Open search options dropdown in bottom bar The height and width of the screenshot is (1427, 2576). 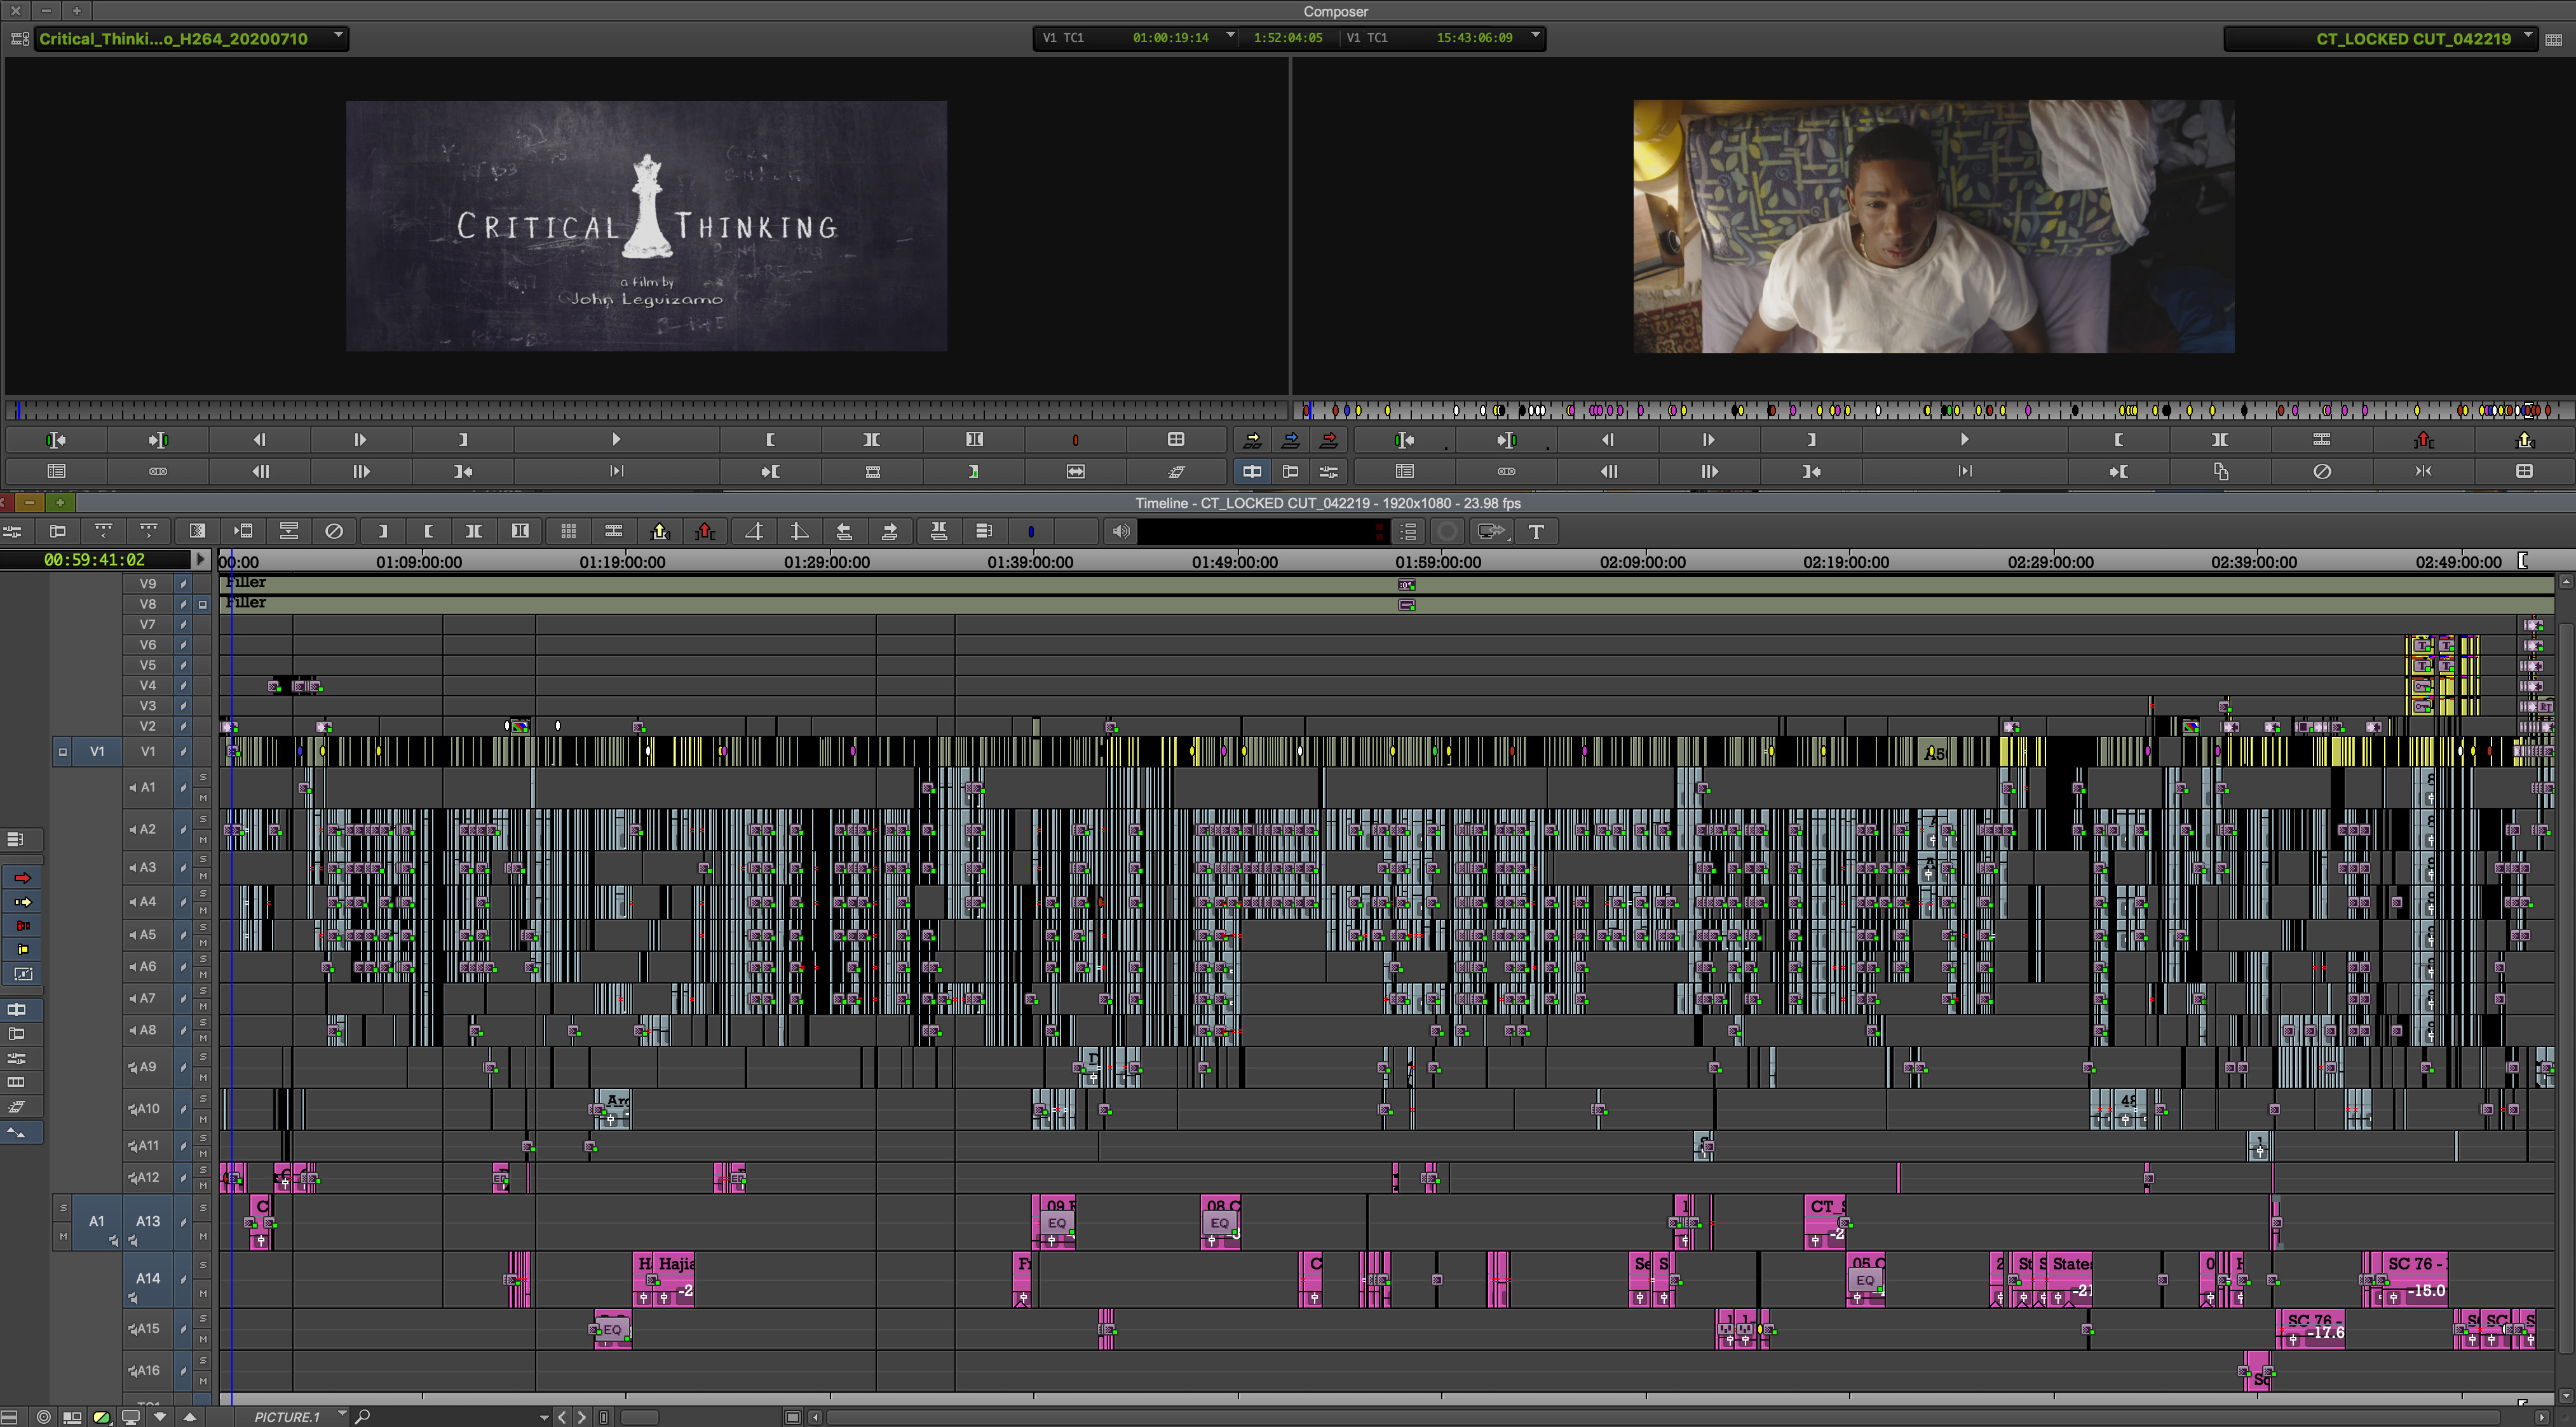click(x=544, y=1417)
